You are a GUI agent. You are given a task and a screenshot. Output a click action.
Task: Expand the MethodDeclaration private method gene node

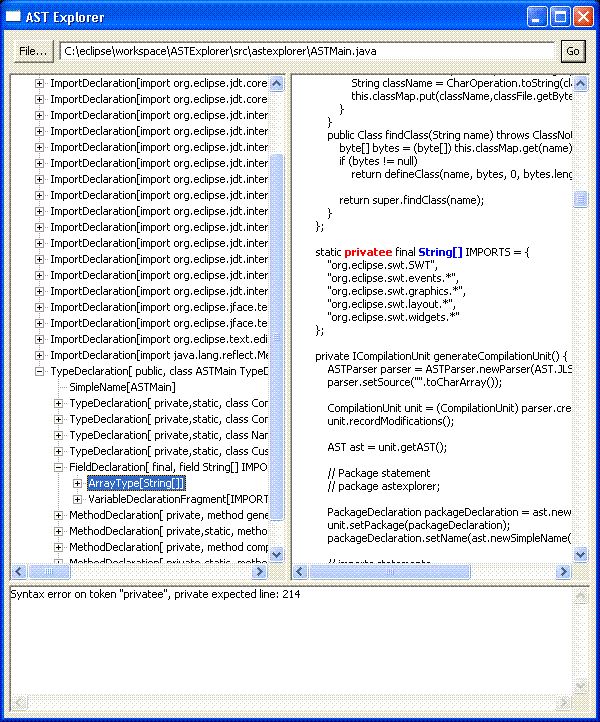pos(58,515)
